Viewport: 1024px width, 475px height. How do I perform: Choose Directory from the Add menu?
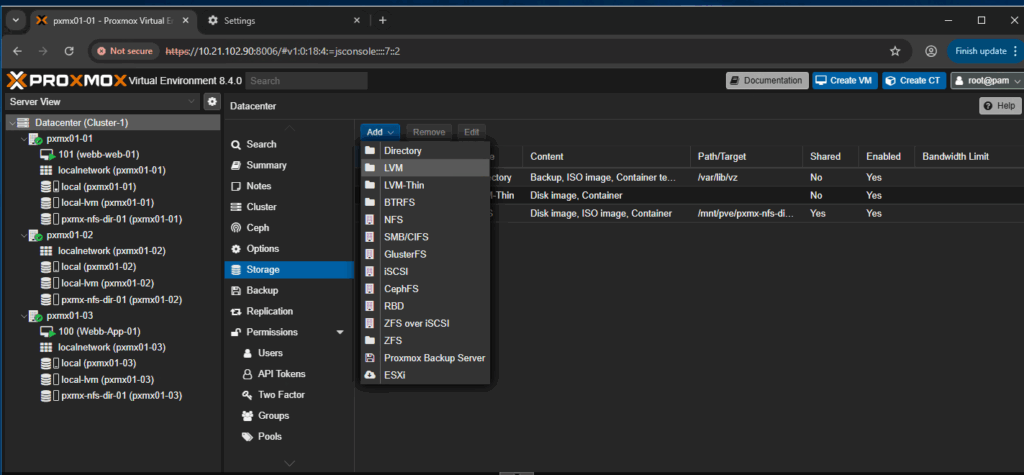point(425,151)
